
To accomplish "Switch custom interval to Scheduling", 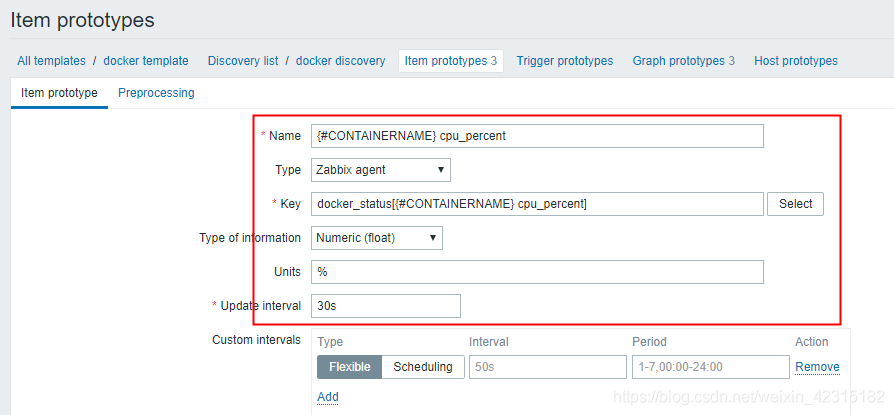I will coord(423,367).
